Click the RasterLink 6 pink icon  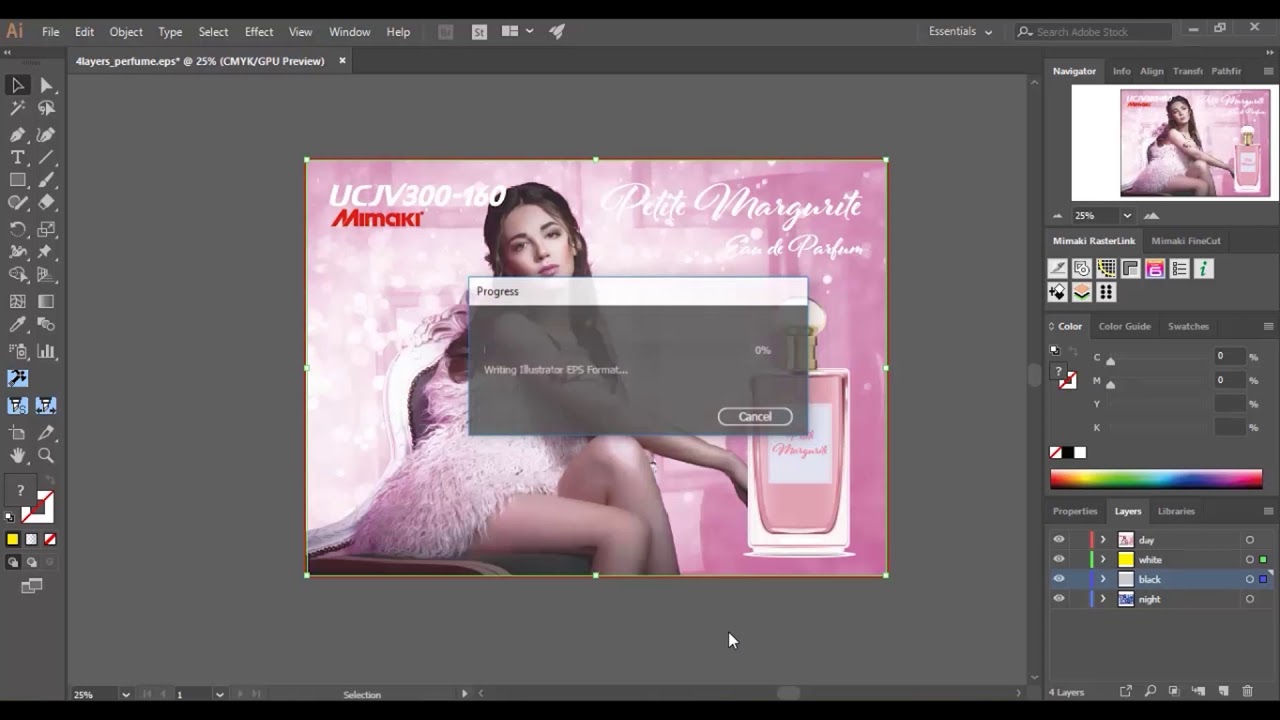tap(1155, 268)
